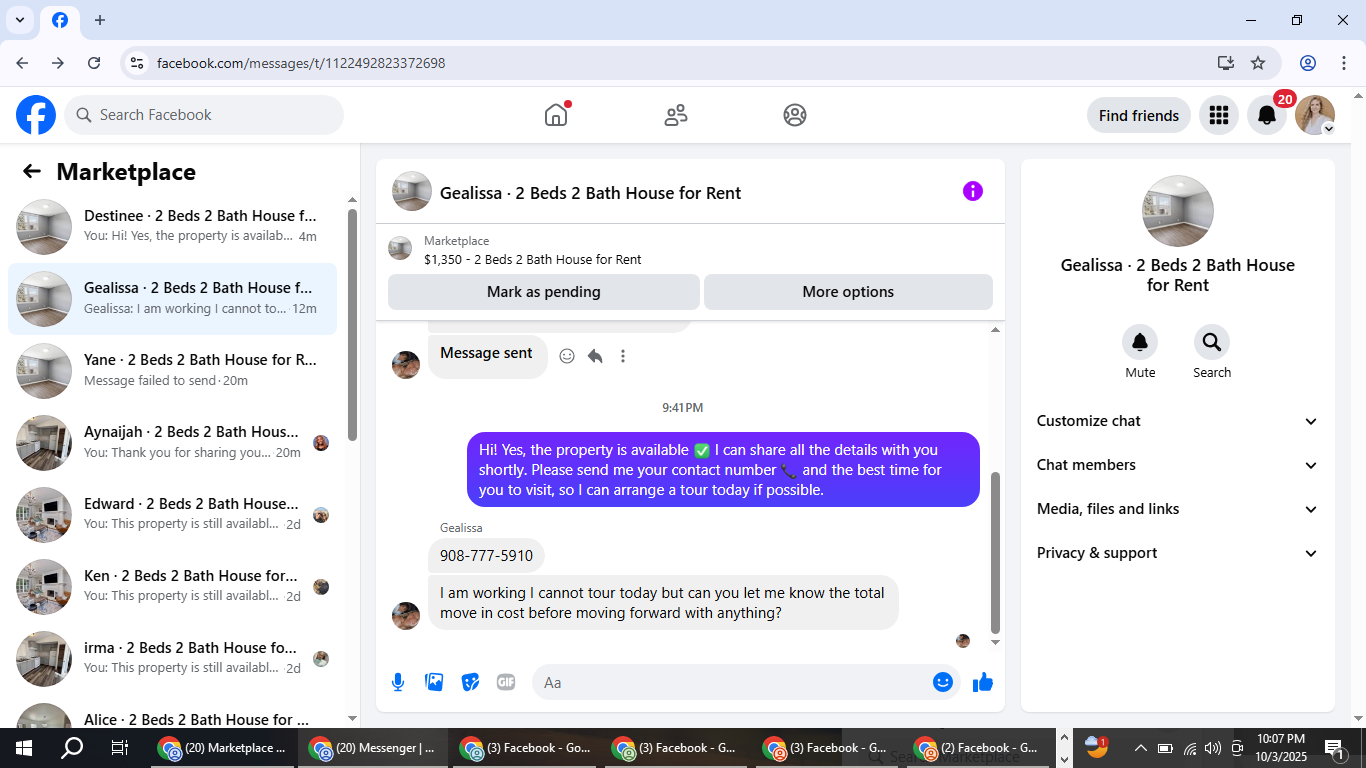
Task: Open irma conversation
Action: (172, 658)
